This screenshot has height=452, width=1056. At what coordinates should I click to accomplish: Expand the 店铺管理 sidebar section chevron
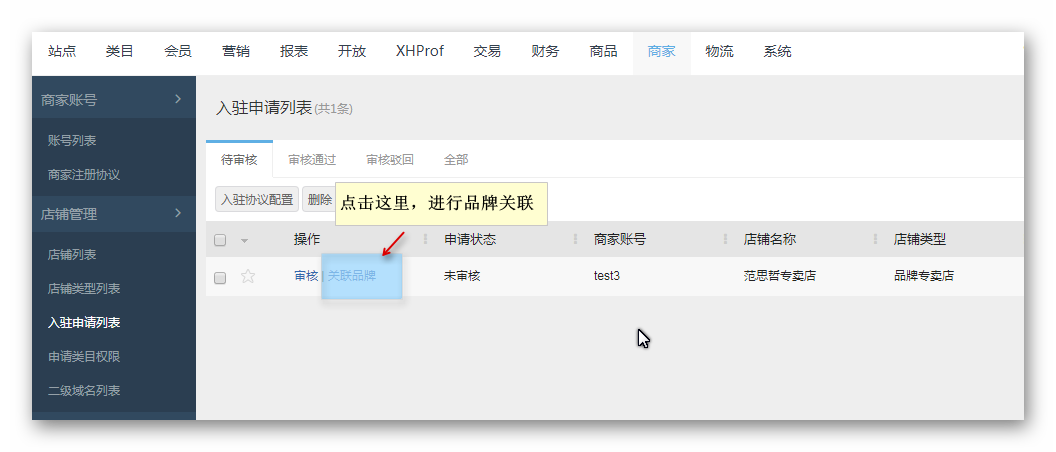tap(178, 213)
